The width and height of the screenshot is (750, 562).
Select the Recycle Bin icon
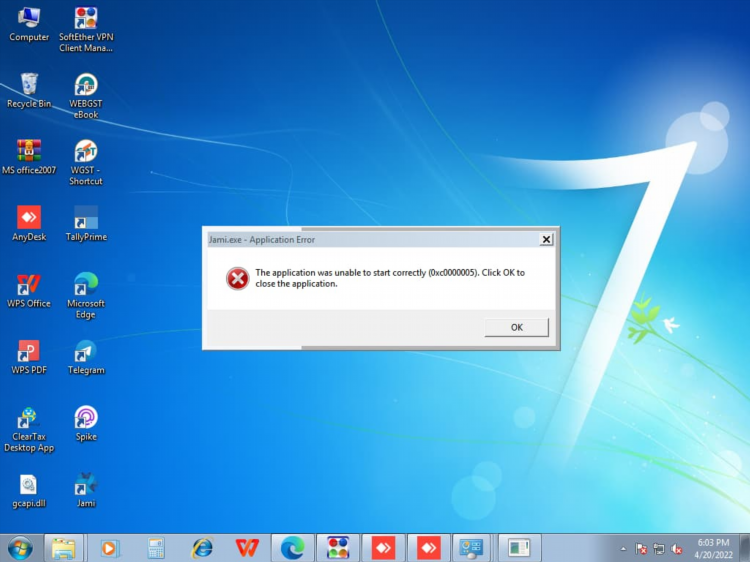[29, 91]
